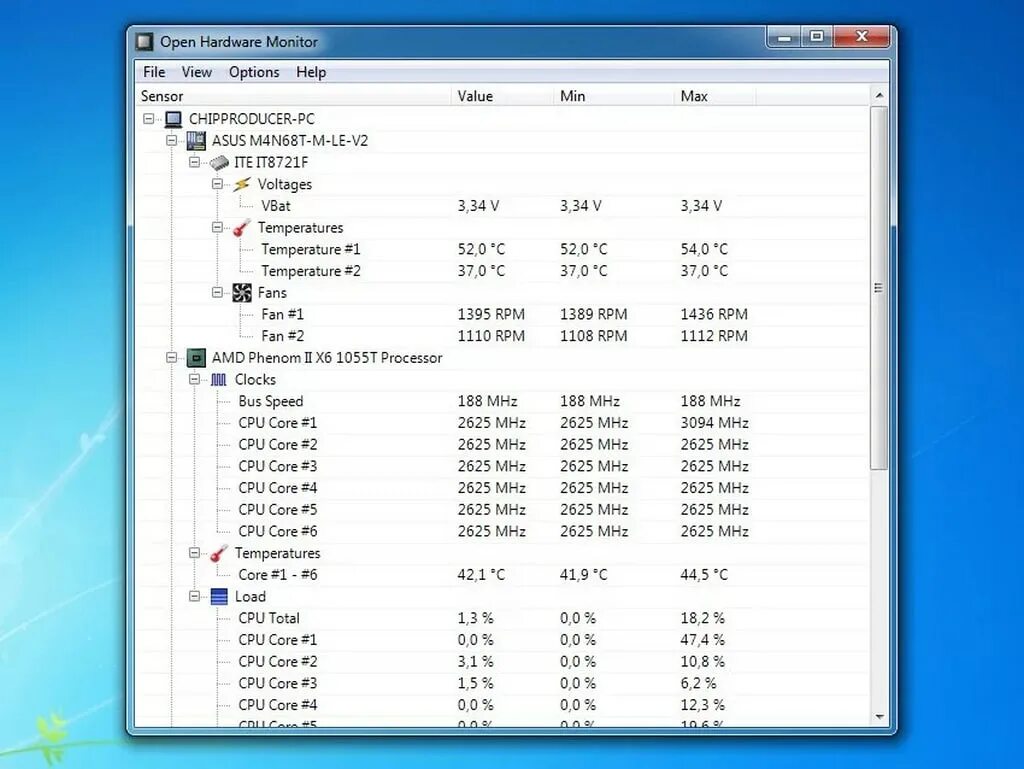
Task: Click the Voltages lightning bolt icon
Action: tap(242, 184)
